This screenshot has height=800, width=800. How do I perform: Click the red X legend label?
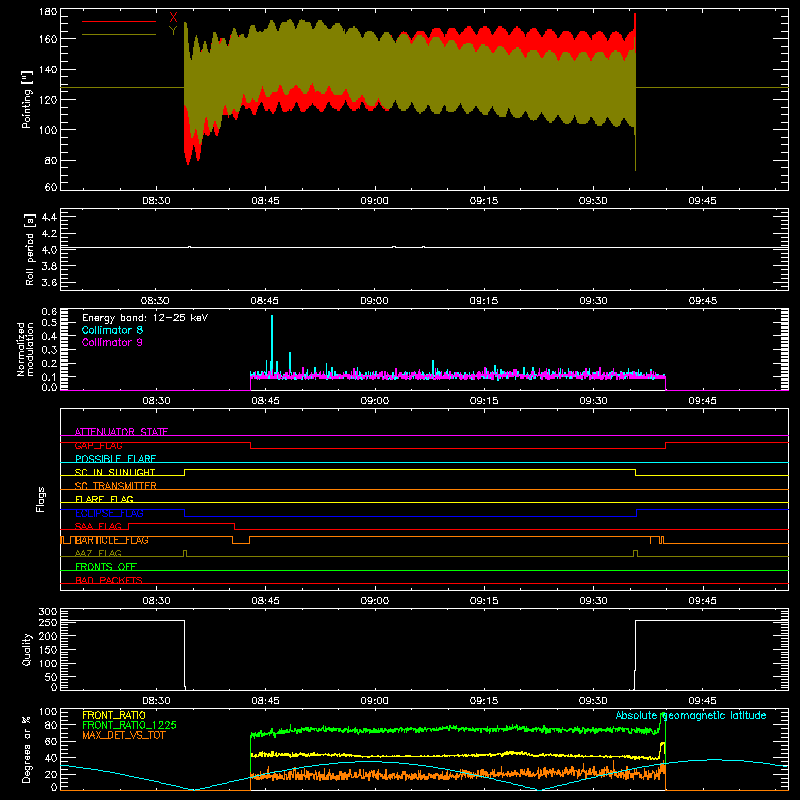click(173, 18)
